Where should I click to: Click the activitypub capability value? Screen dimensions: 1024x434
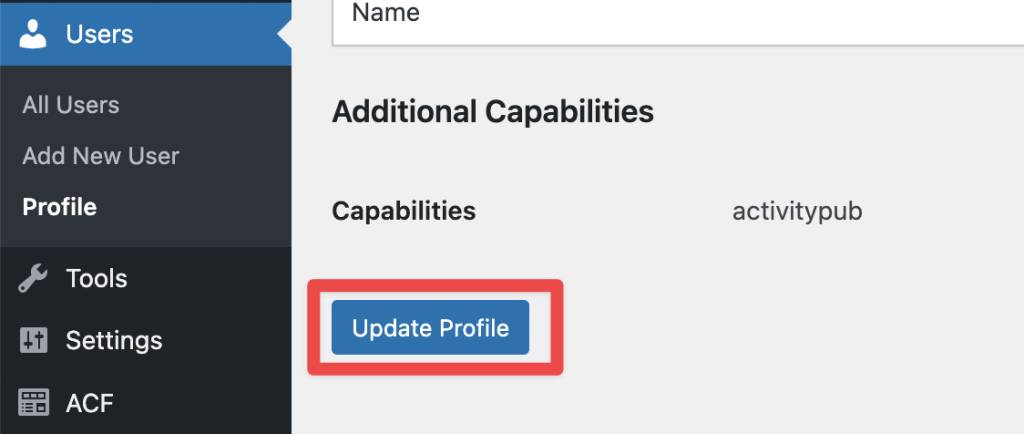click(x=797, y=211)
